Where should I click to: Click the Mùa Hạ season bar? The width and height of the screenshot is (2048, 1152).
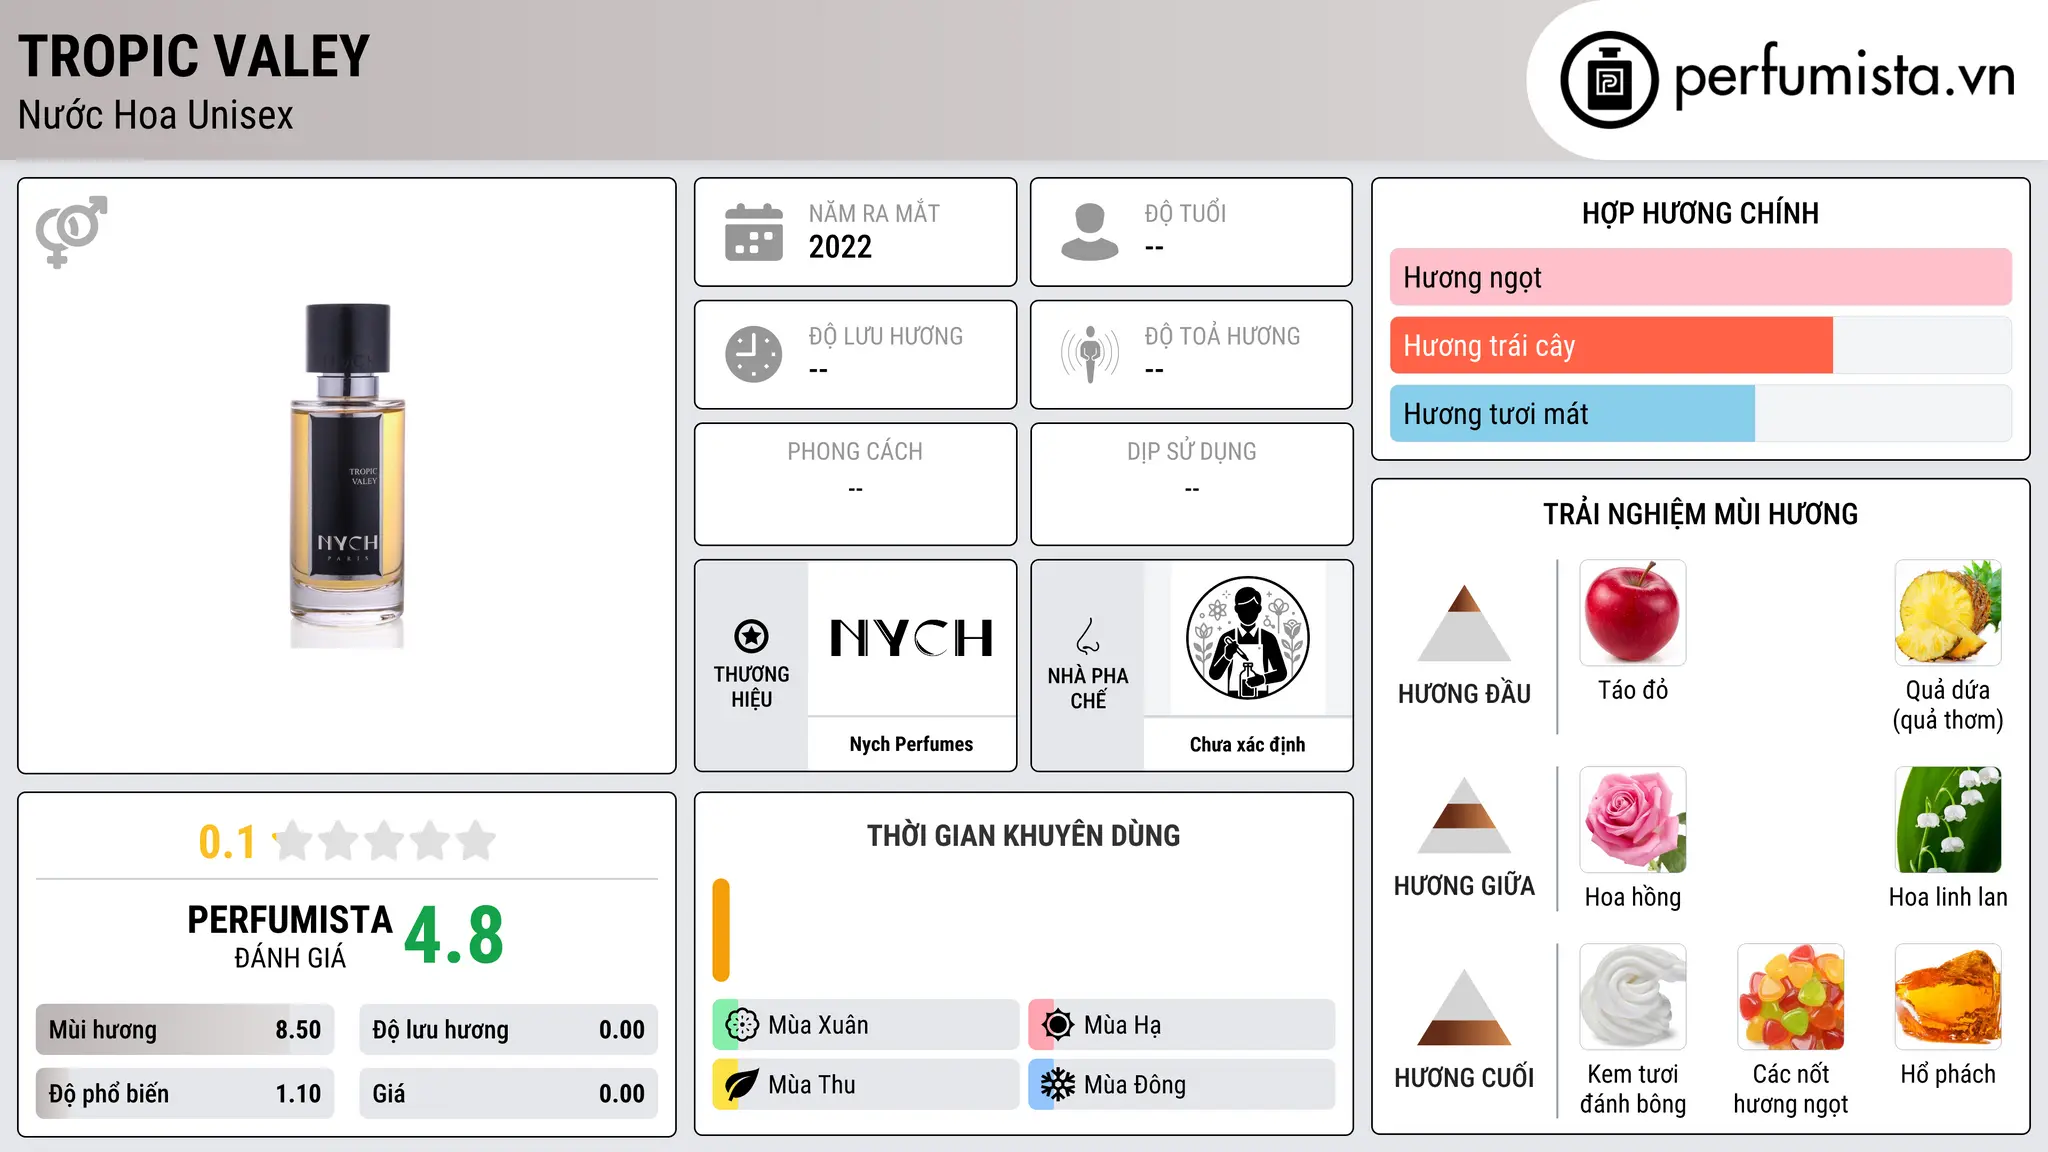(x=1182, y=1025)
